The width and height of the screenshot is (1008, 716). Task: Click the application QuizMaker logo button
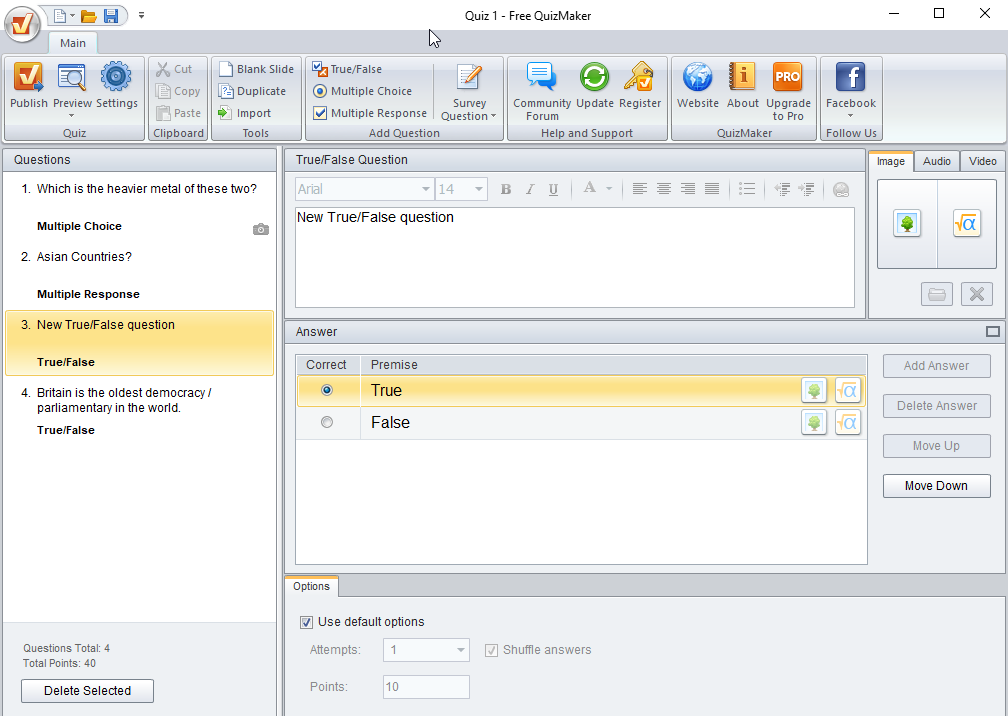pyautogui.click(x=22, y=24)
